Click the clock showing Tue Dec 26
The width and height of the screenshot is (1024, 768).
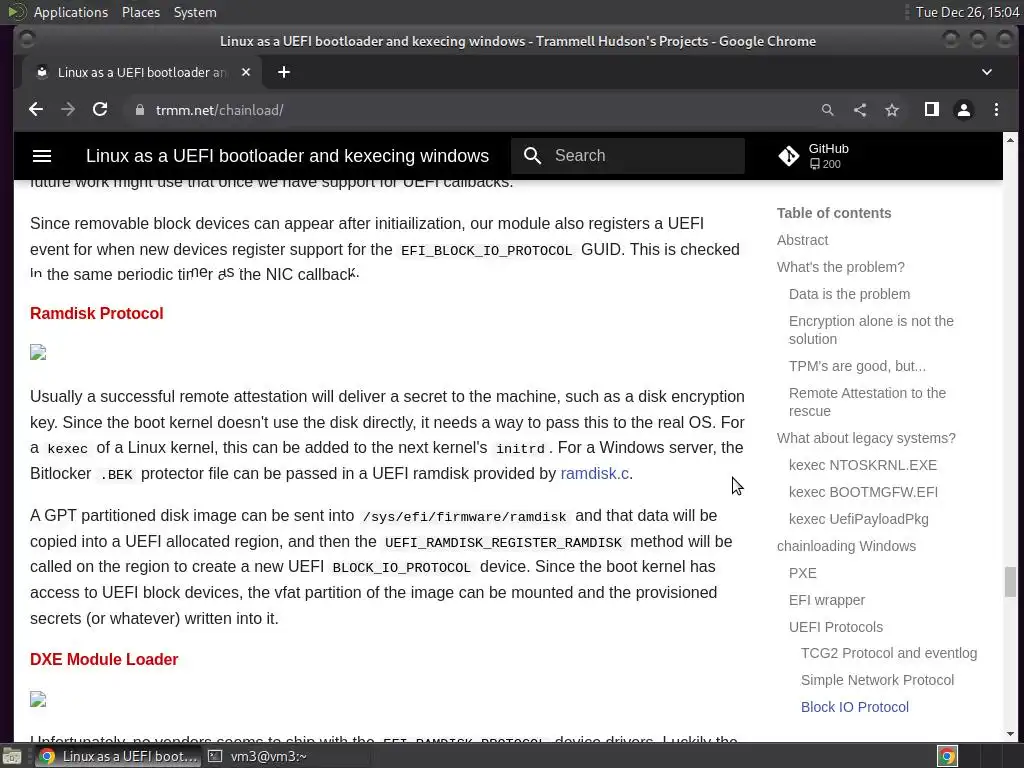[x=967, y=12]
